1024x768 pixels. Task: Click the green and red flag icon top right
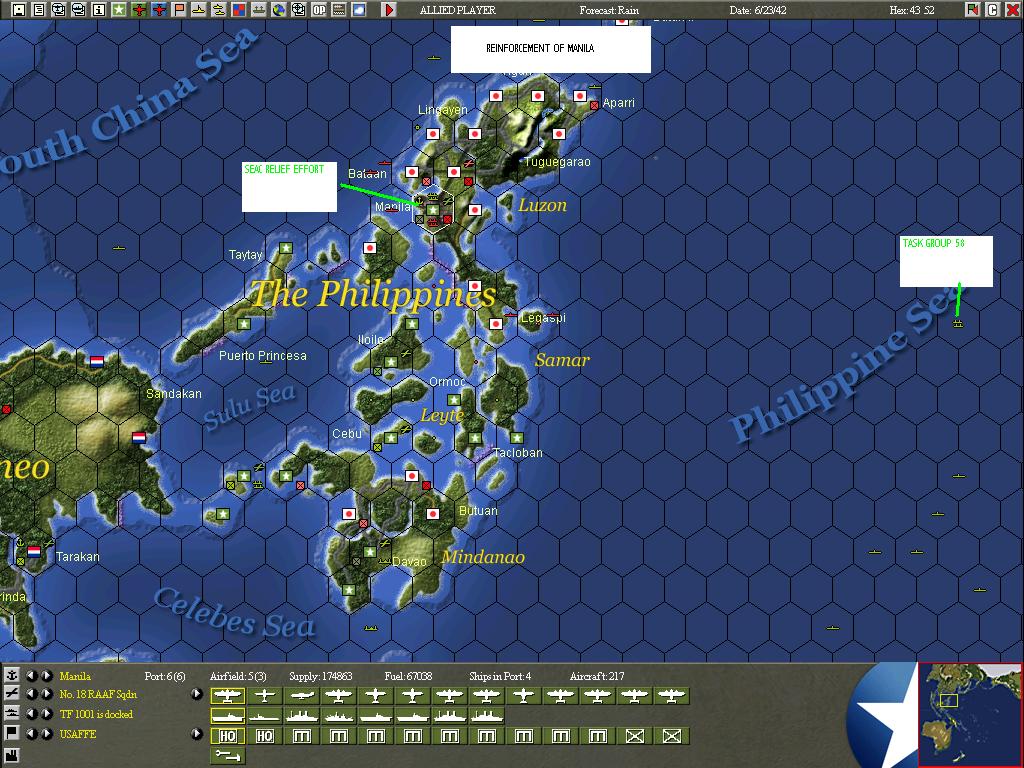(973, 10)
